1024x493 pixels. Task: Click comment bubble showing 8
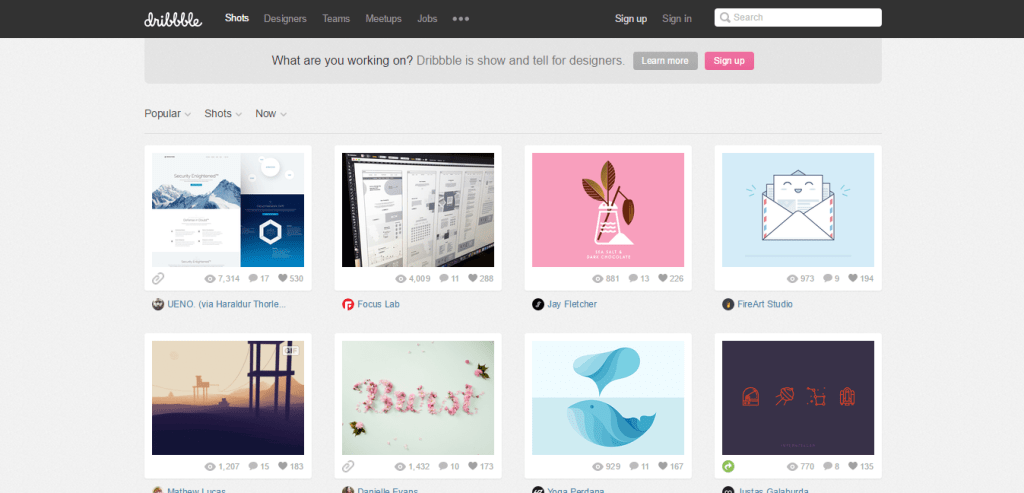(x=828, y=466)
